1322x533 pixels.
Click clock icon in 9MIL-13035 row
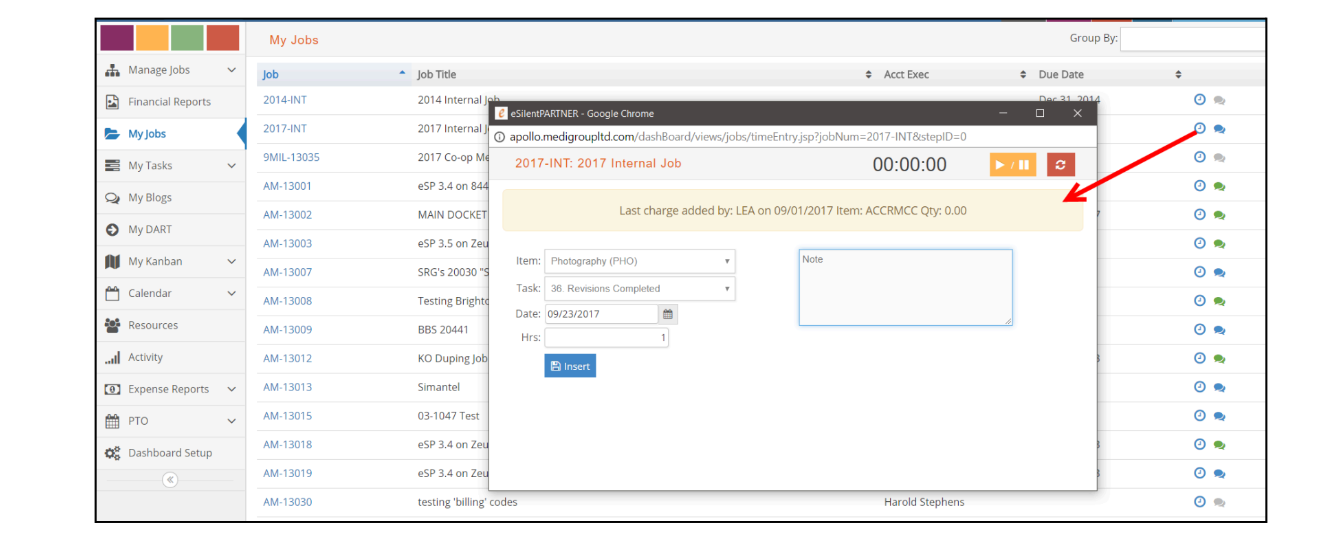[x=1200, y=157]
